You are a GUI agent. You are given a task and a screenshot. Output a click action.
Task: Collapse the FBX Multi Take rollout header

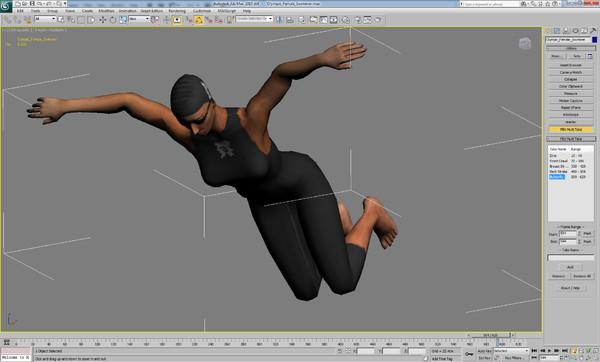point(571,139)
